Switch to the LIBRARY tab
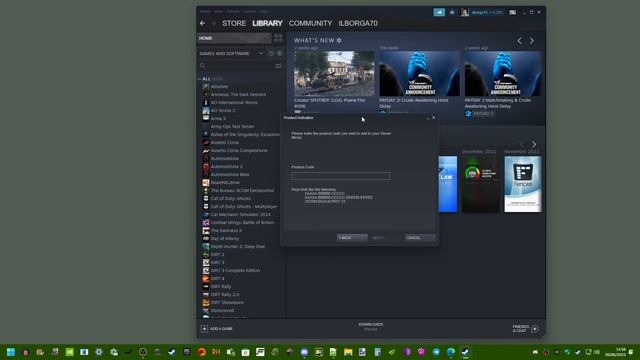This screenshot has width=640, height=360. coord(267,23)
